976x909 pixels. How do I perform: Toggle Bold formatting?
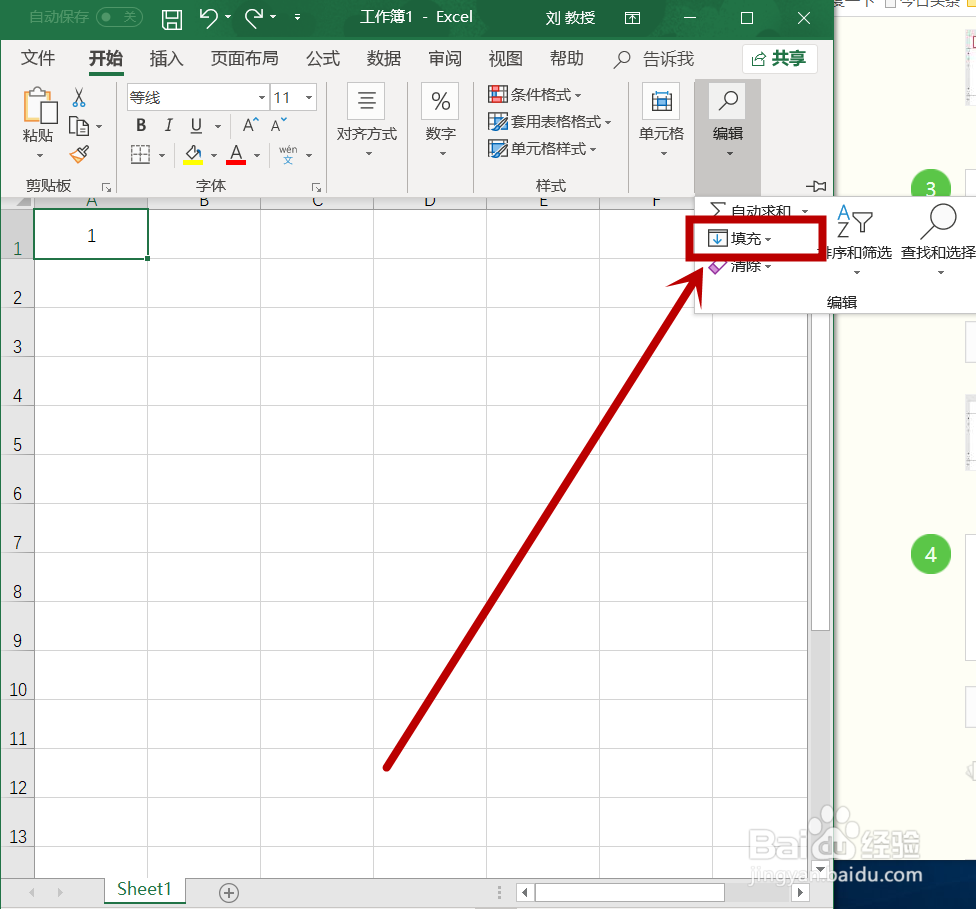click(141, 126)
